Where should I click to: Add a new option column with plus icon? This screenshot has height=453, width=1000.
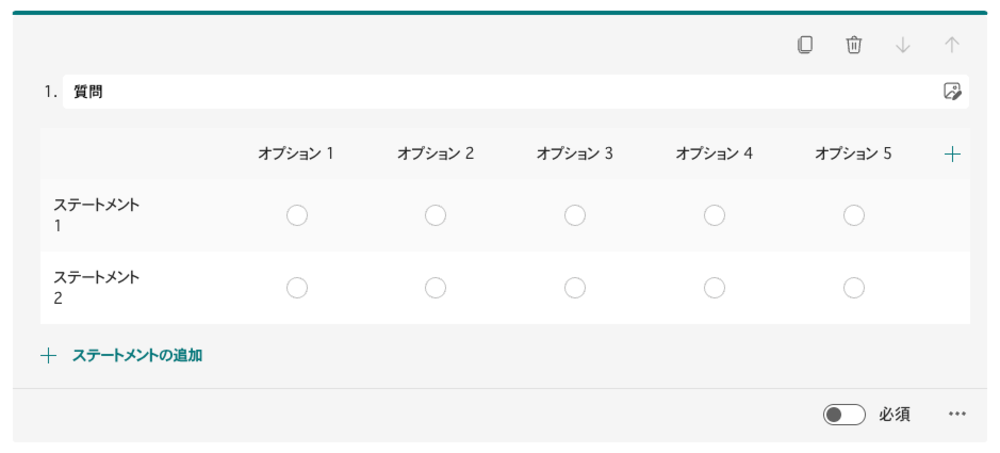(x=952, y=154)
